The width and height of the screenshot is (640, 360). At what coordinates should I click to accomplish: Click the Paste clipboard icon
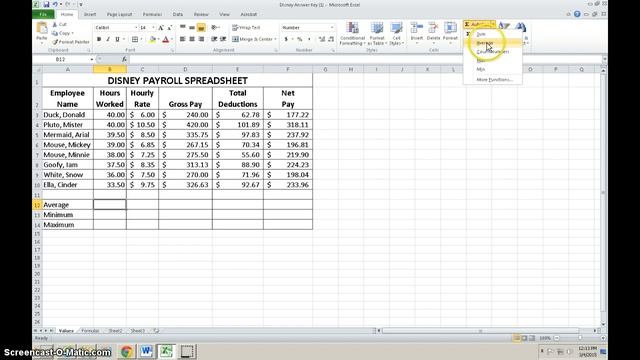(42, 29)
